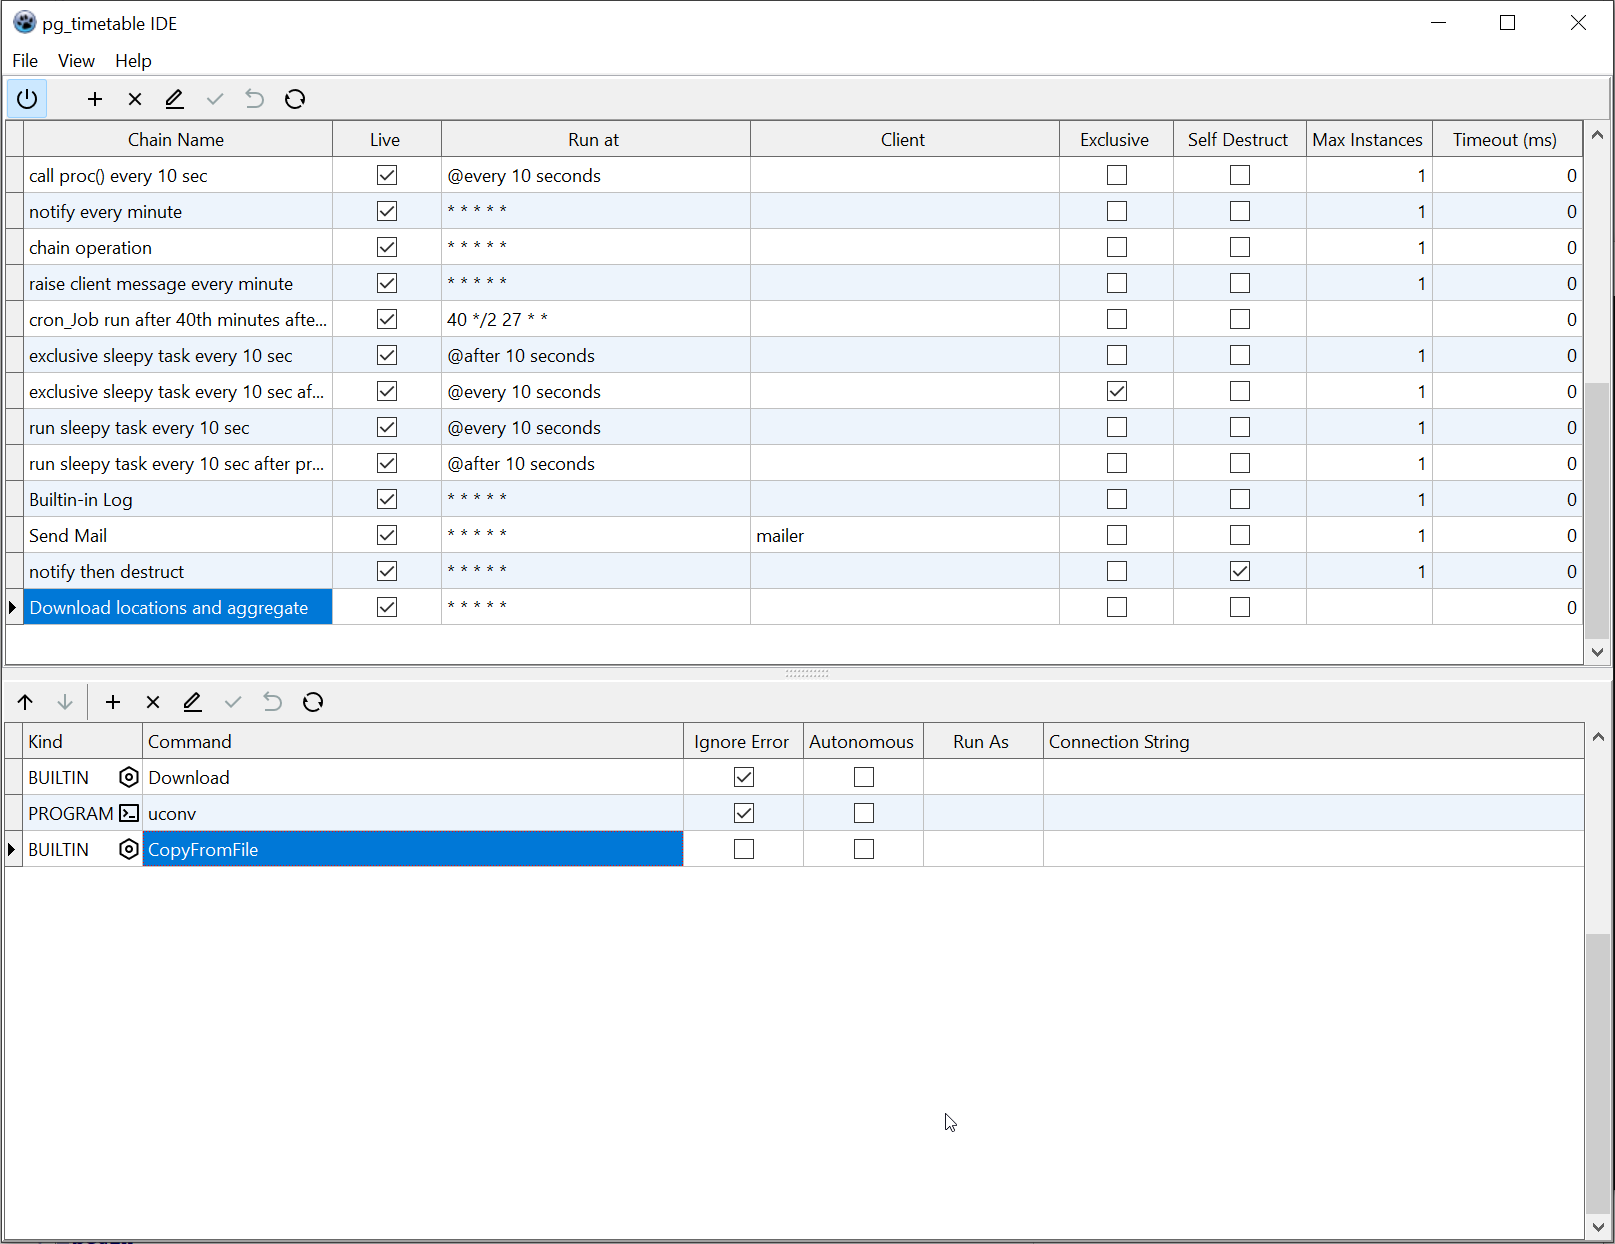Viewport: 1615px width, 1244px height.
Task: Select the chain operation row
Action: (x=178, y=247)
